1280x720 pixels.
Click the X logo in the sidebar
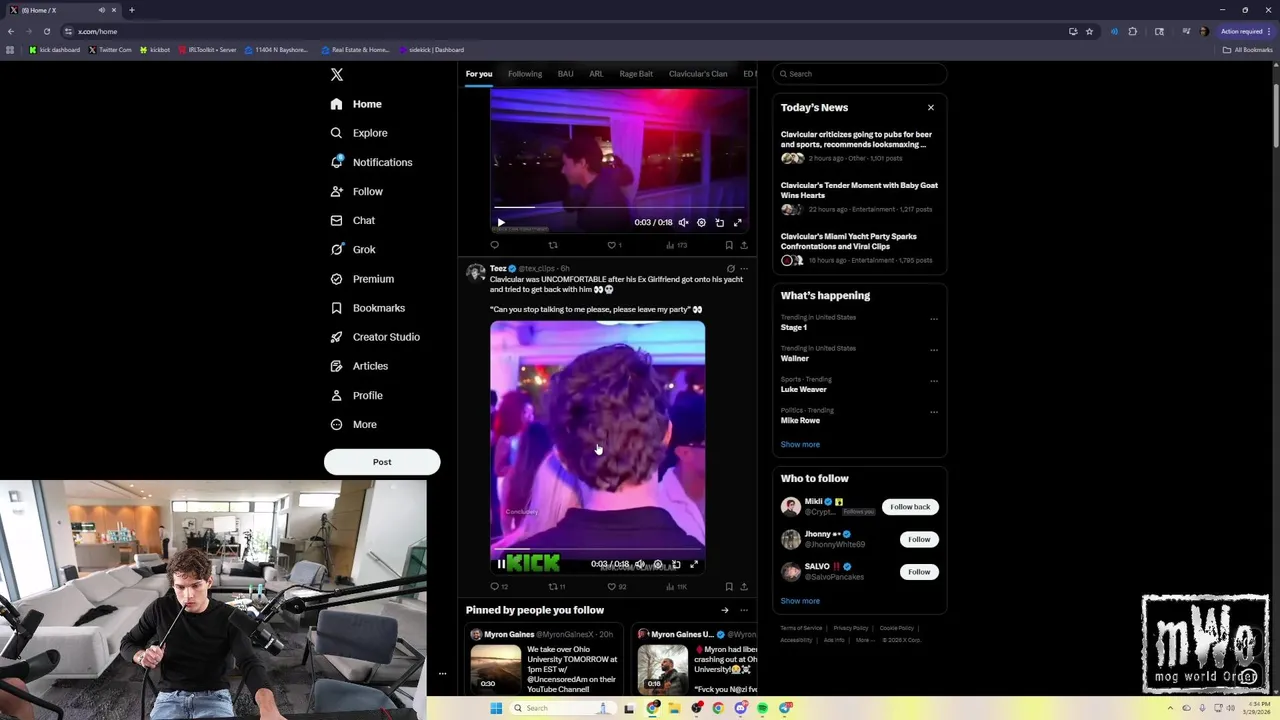[x=337, y=74]
